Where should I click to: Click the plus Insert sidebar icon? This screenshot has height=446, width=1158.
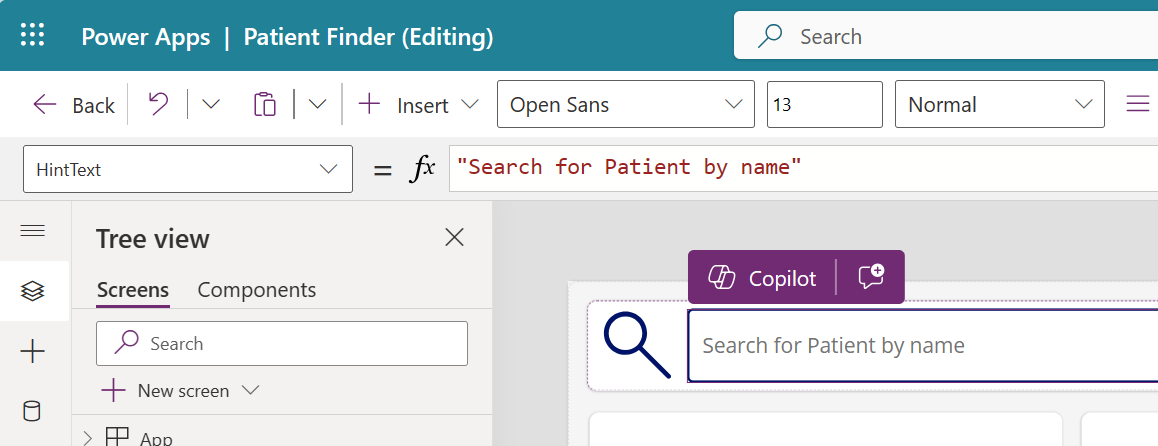click(32, 351)
